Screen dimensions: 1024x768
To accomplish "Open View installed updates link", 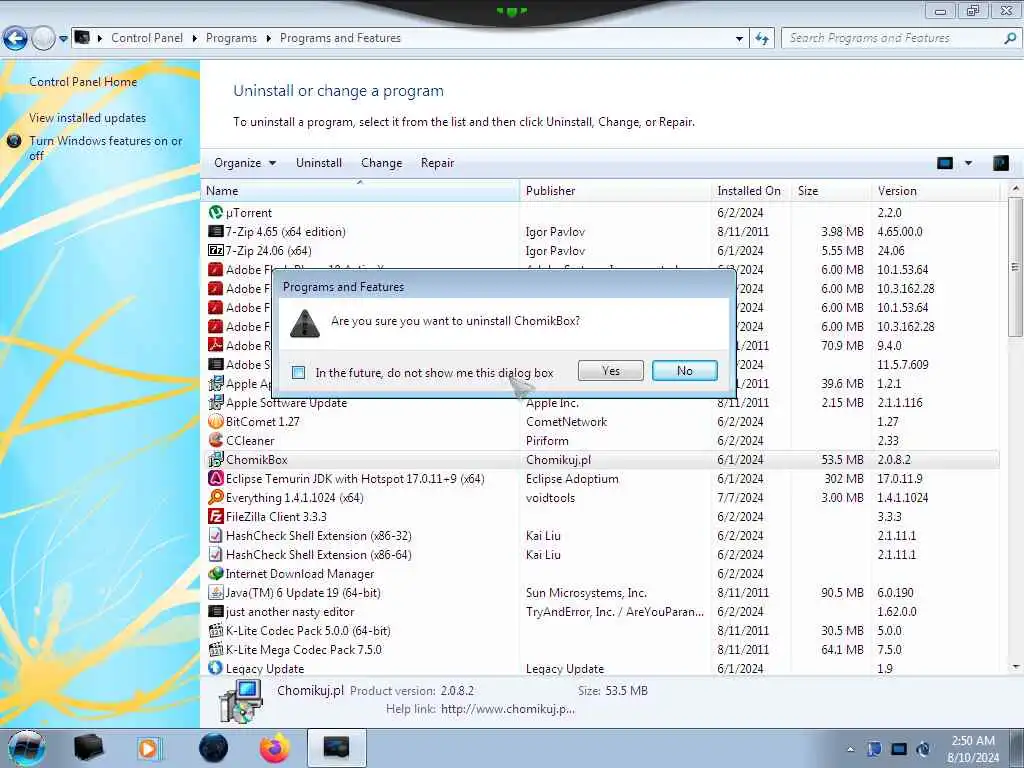I will [x=88, y=118].
